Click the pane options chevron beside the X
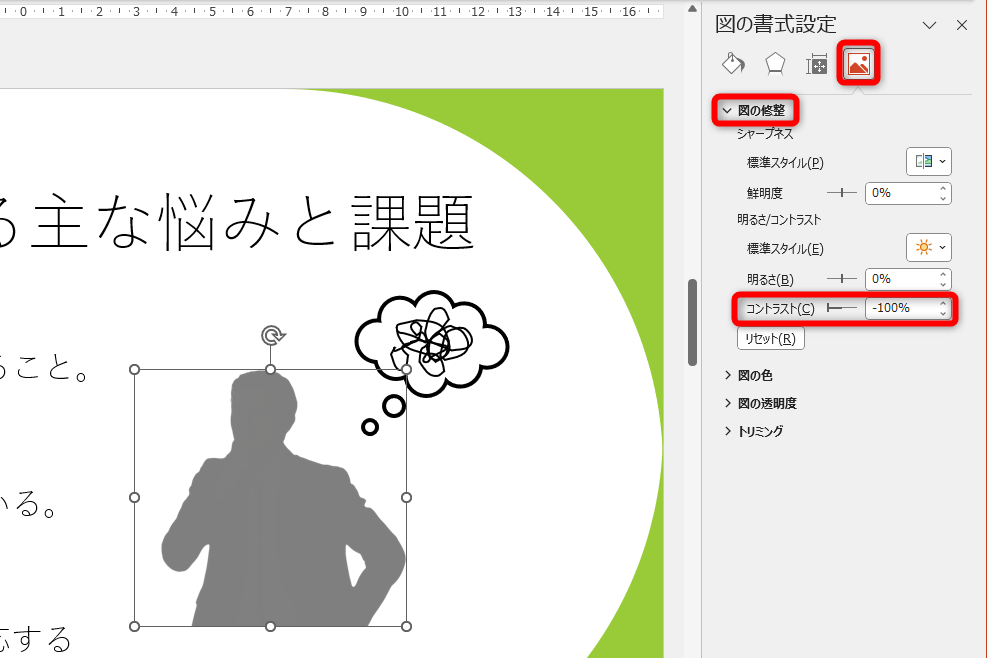The image size is (987, 658). 931,24
